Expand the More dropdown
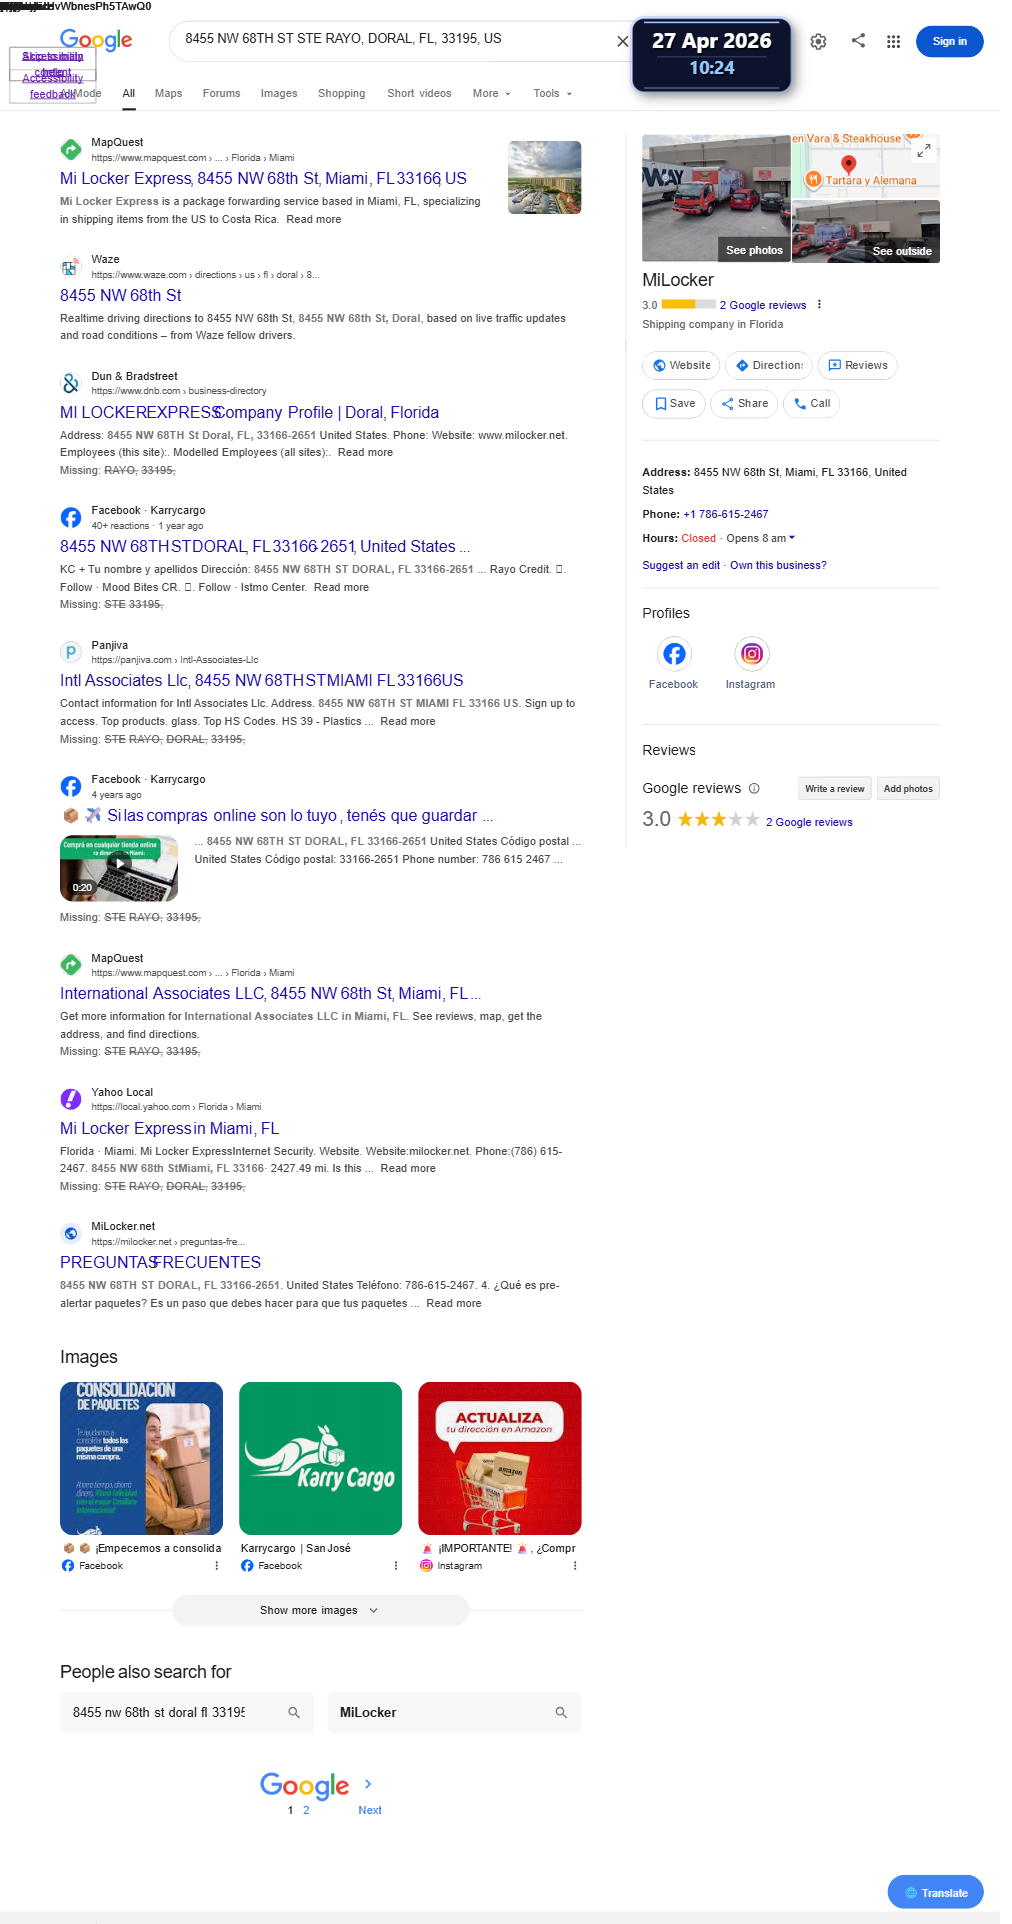This screenshot has width=1012, height=1924. pyautogui.click(x=491, y=93)
